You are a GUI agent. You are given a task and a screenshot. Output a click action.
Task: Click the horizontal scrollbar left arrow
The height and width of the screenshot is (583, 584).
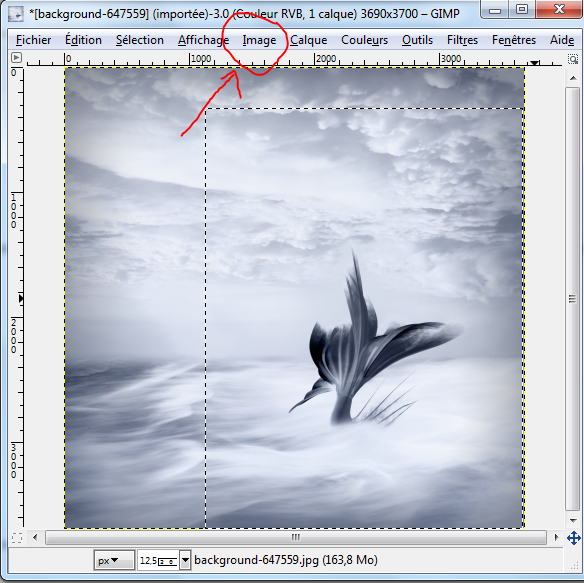[35, 538]
